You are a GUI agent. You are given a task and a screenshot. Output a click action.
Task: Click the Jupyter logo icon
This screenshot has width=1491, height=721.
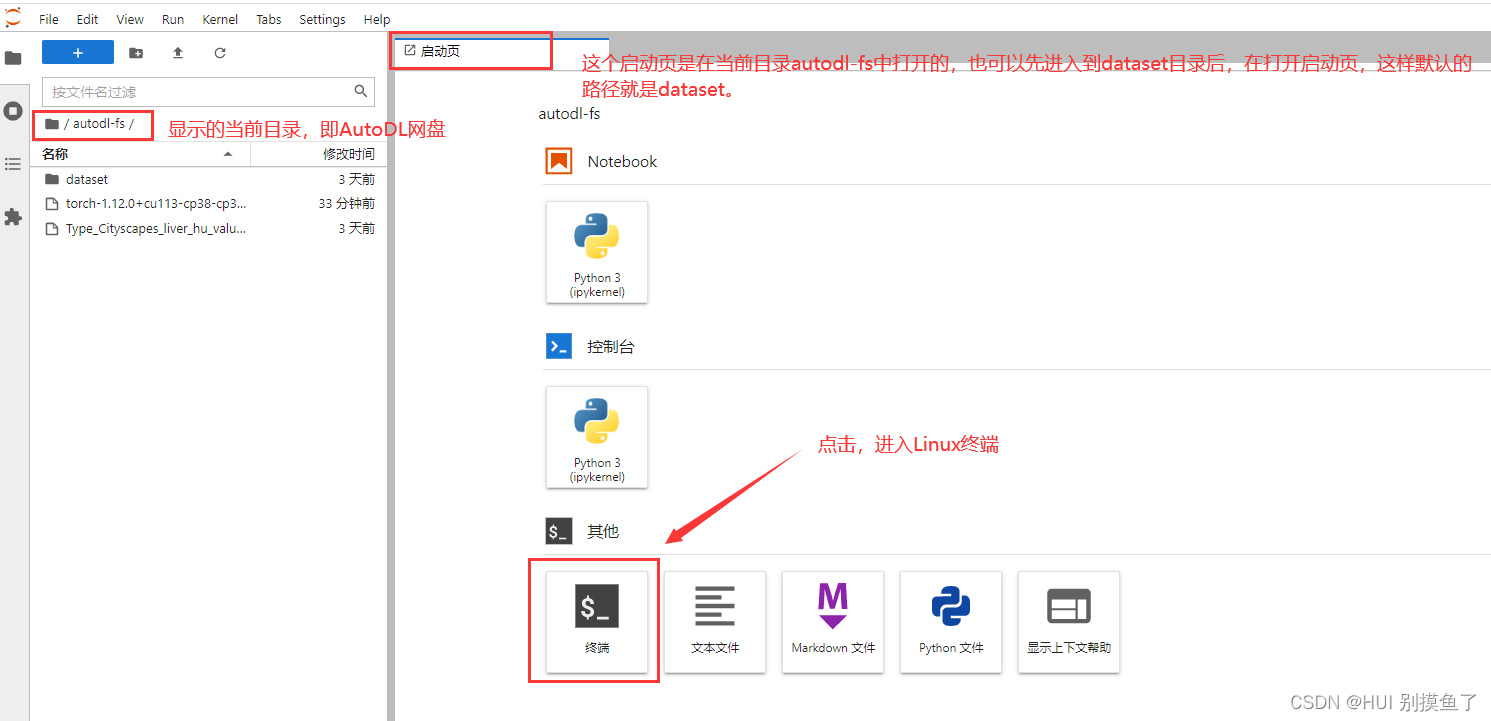(x=13, y=17)
